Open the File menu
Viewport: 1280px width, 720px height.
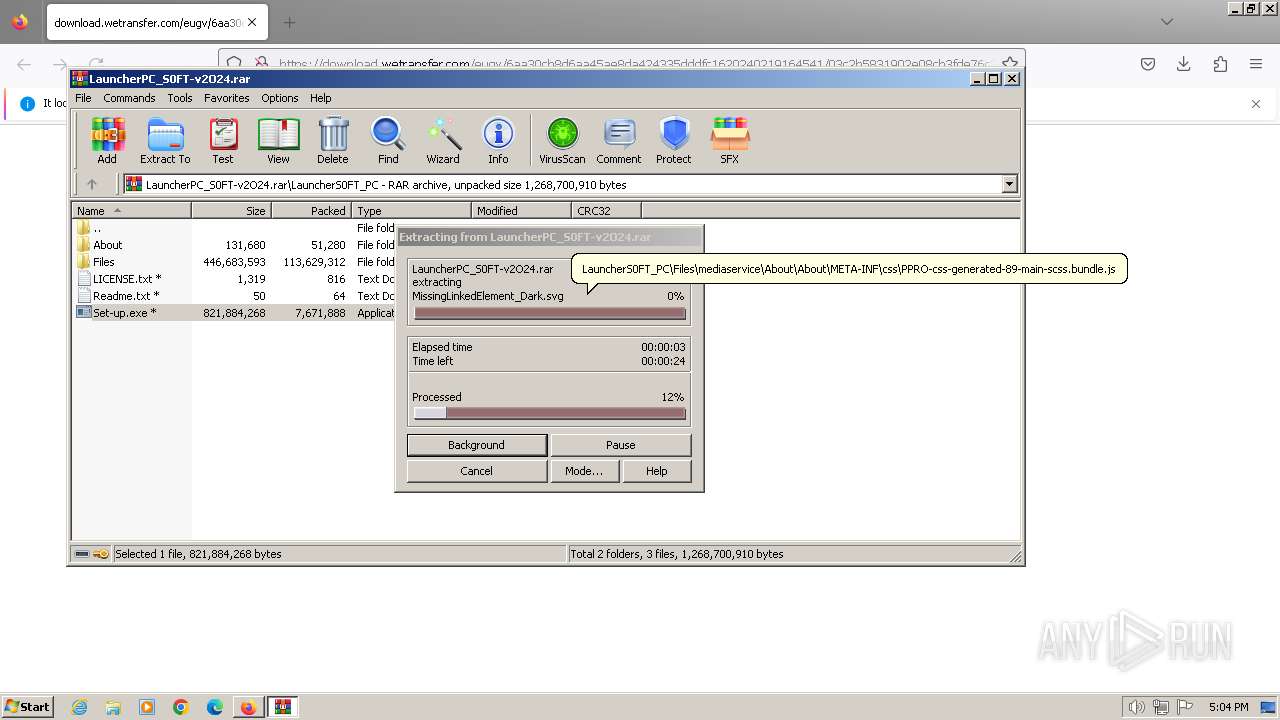pos(83,98)
